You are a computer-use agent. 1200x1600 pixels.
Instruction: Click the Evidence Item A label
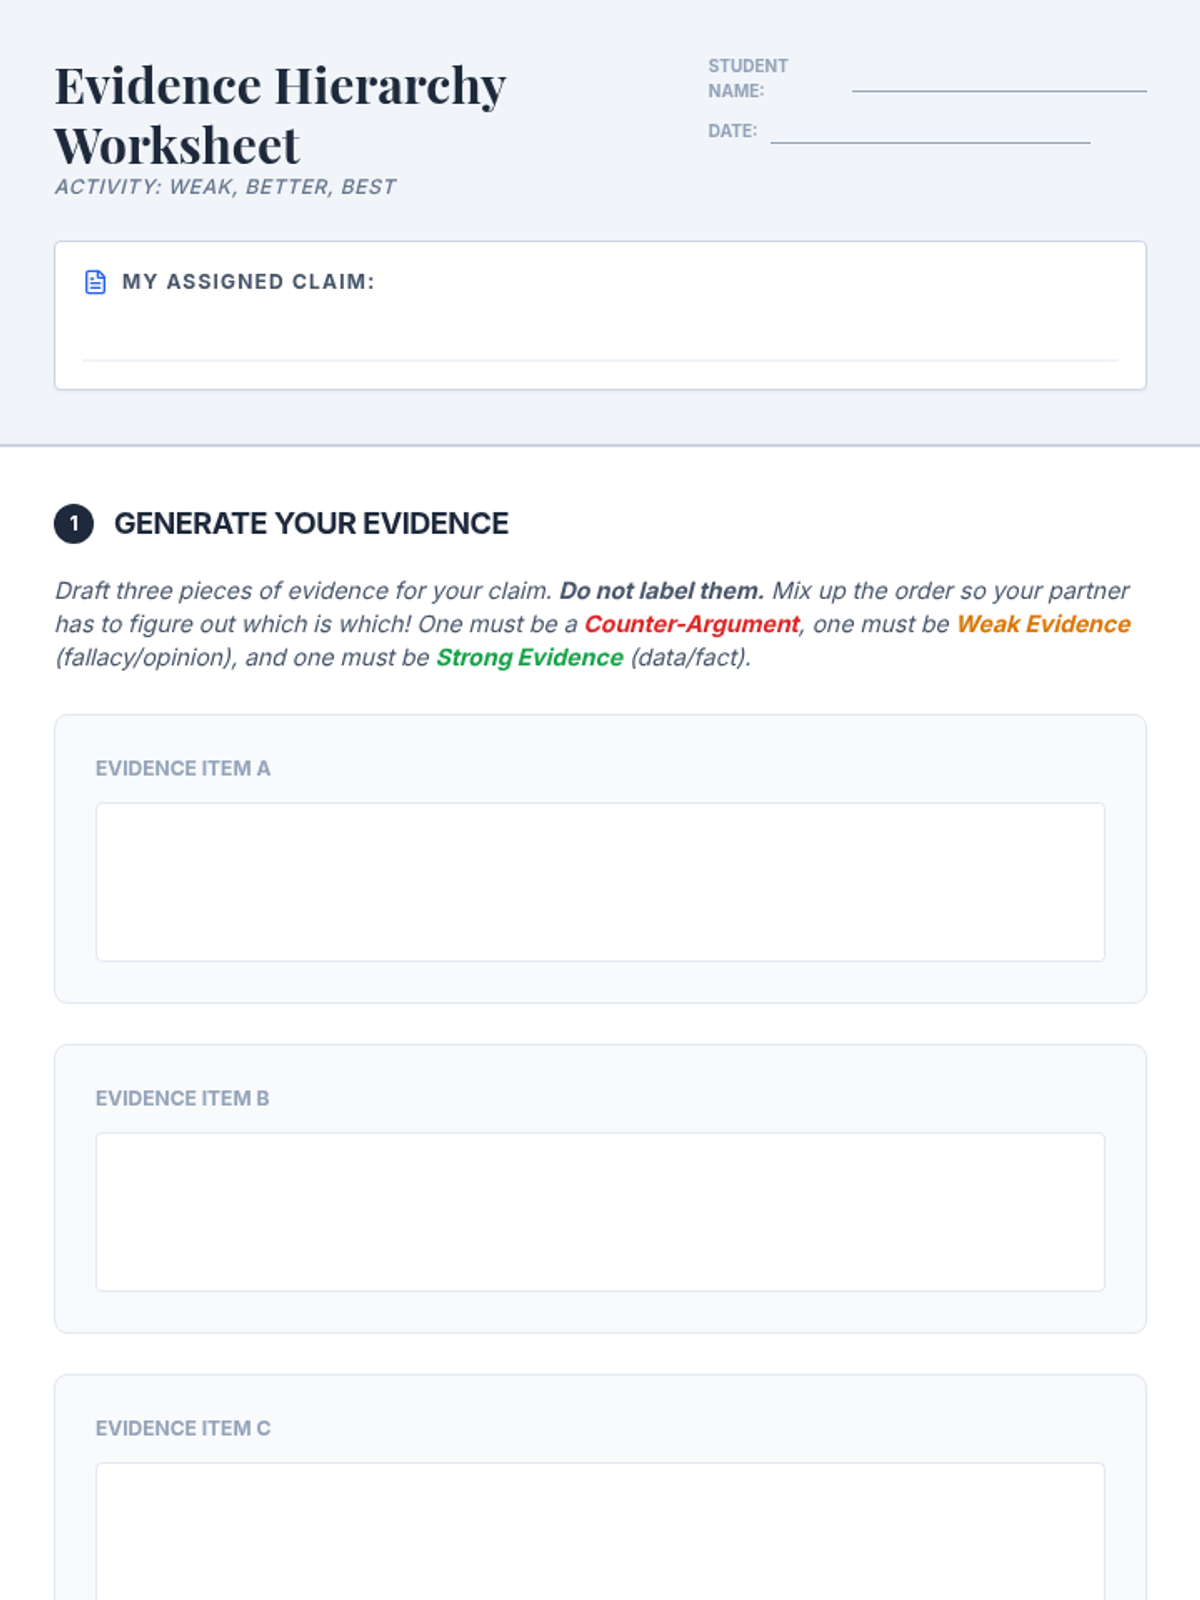(183, 768)
